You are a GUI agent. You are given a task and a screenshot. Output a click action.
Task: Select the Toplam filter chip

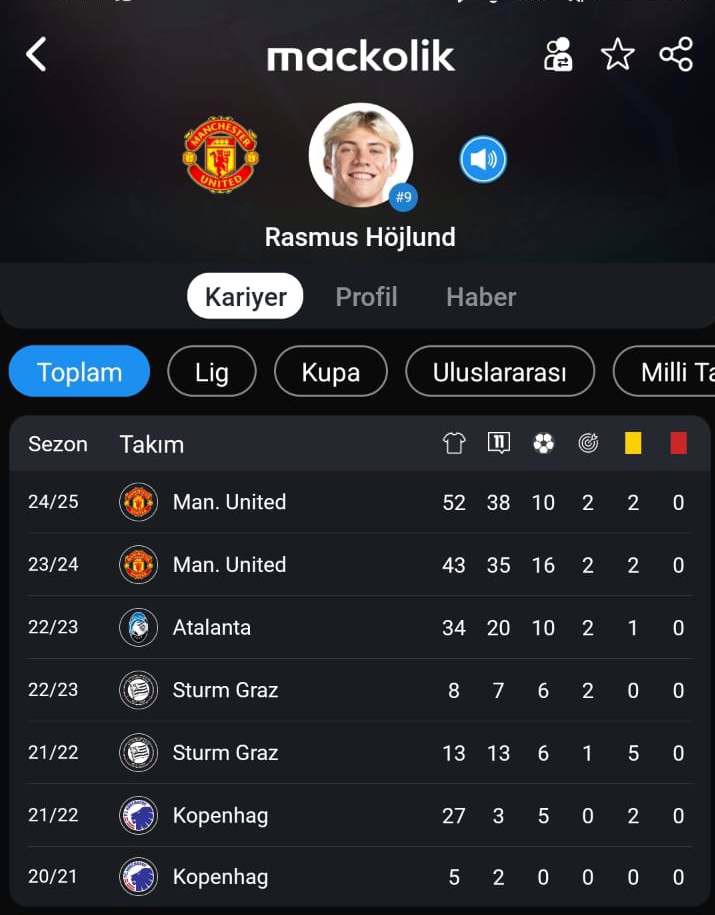click(79, 372)
